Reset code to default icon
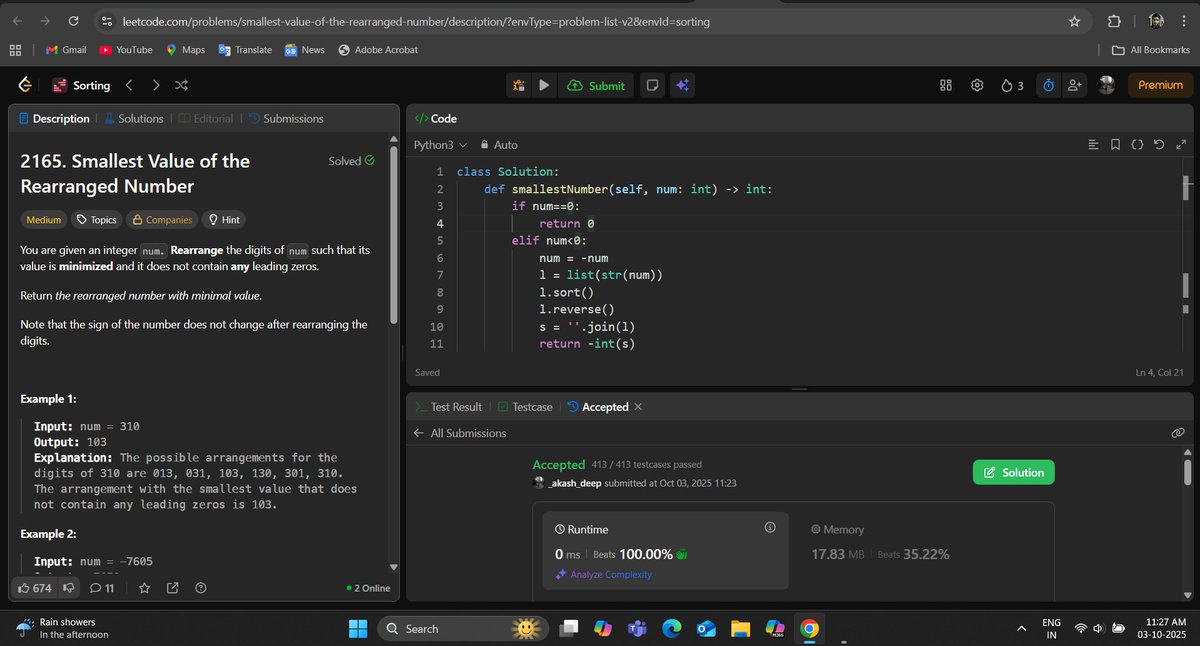1200x646 pixels. 1159,145
